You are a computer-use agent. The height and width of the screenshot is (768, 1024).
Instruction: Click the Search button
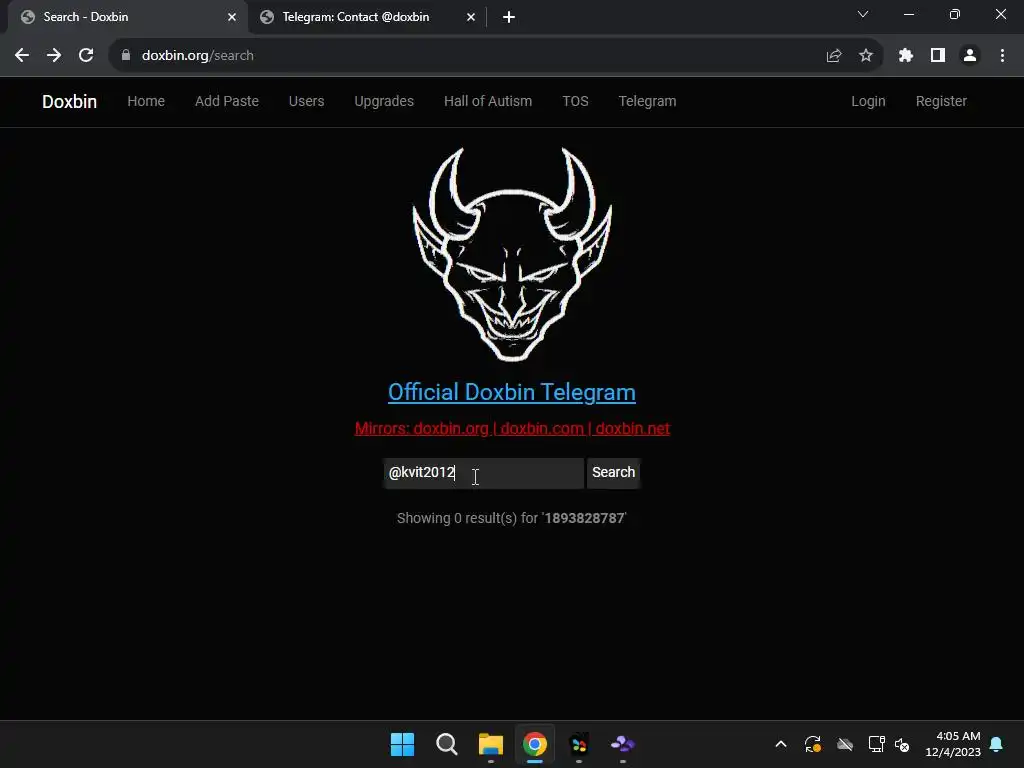click(613, 473)
